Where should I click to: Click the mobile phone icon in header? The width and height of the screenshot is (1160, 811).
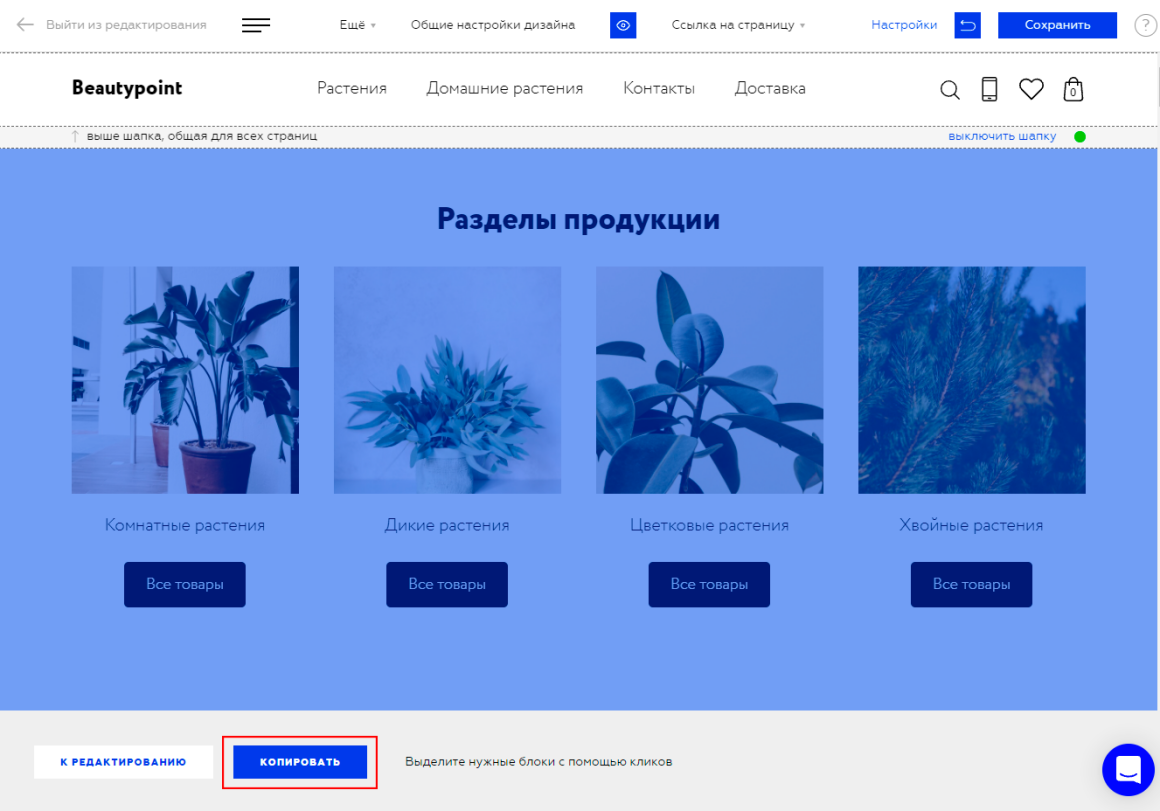pos(989,89)
